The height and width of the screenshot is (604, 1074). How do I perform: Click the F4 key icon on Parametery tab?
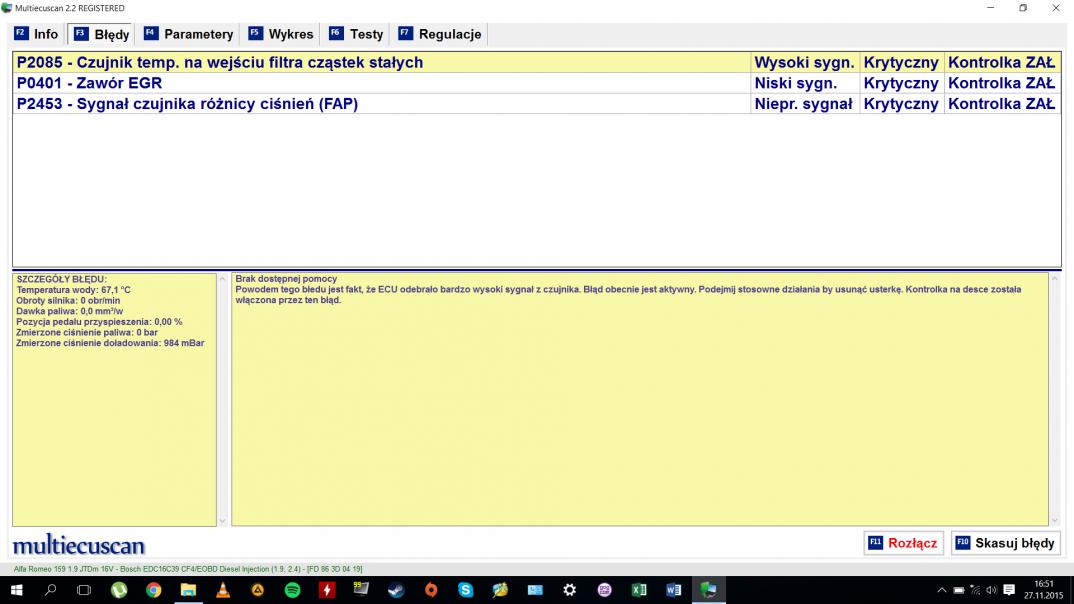coord(151,33)
